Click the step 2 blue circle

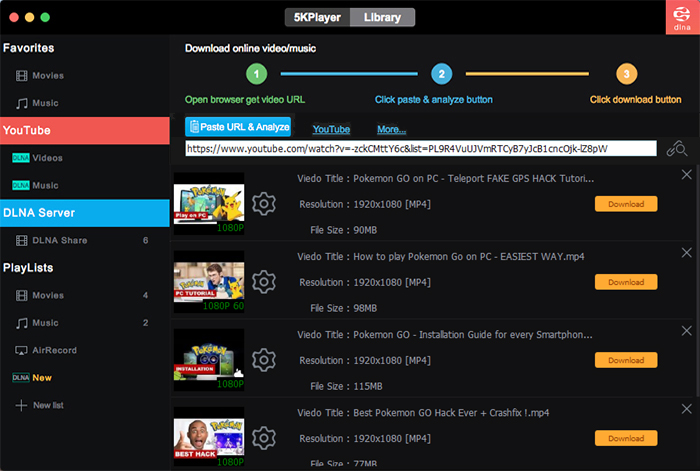pyautogui.click(x=442, y=74)
